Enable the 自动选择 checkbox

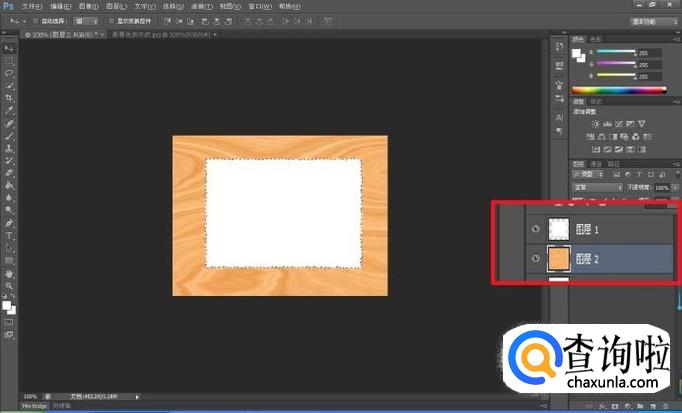click(x=36, y=20)
